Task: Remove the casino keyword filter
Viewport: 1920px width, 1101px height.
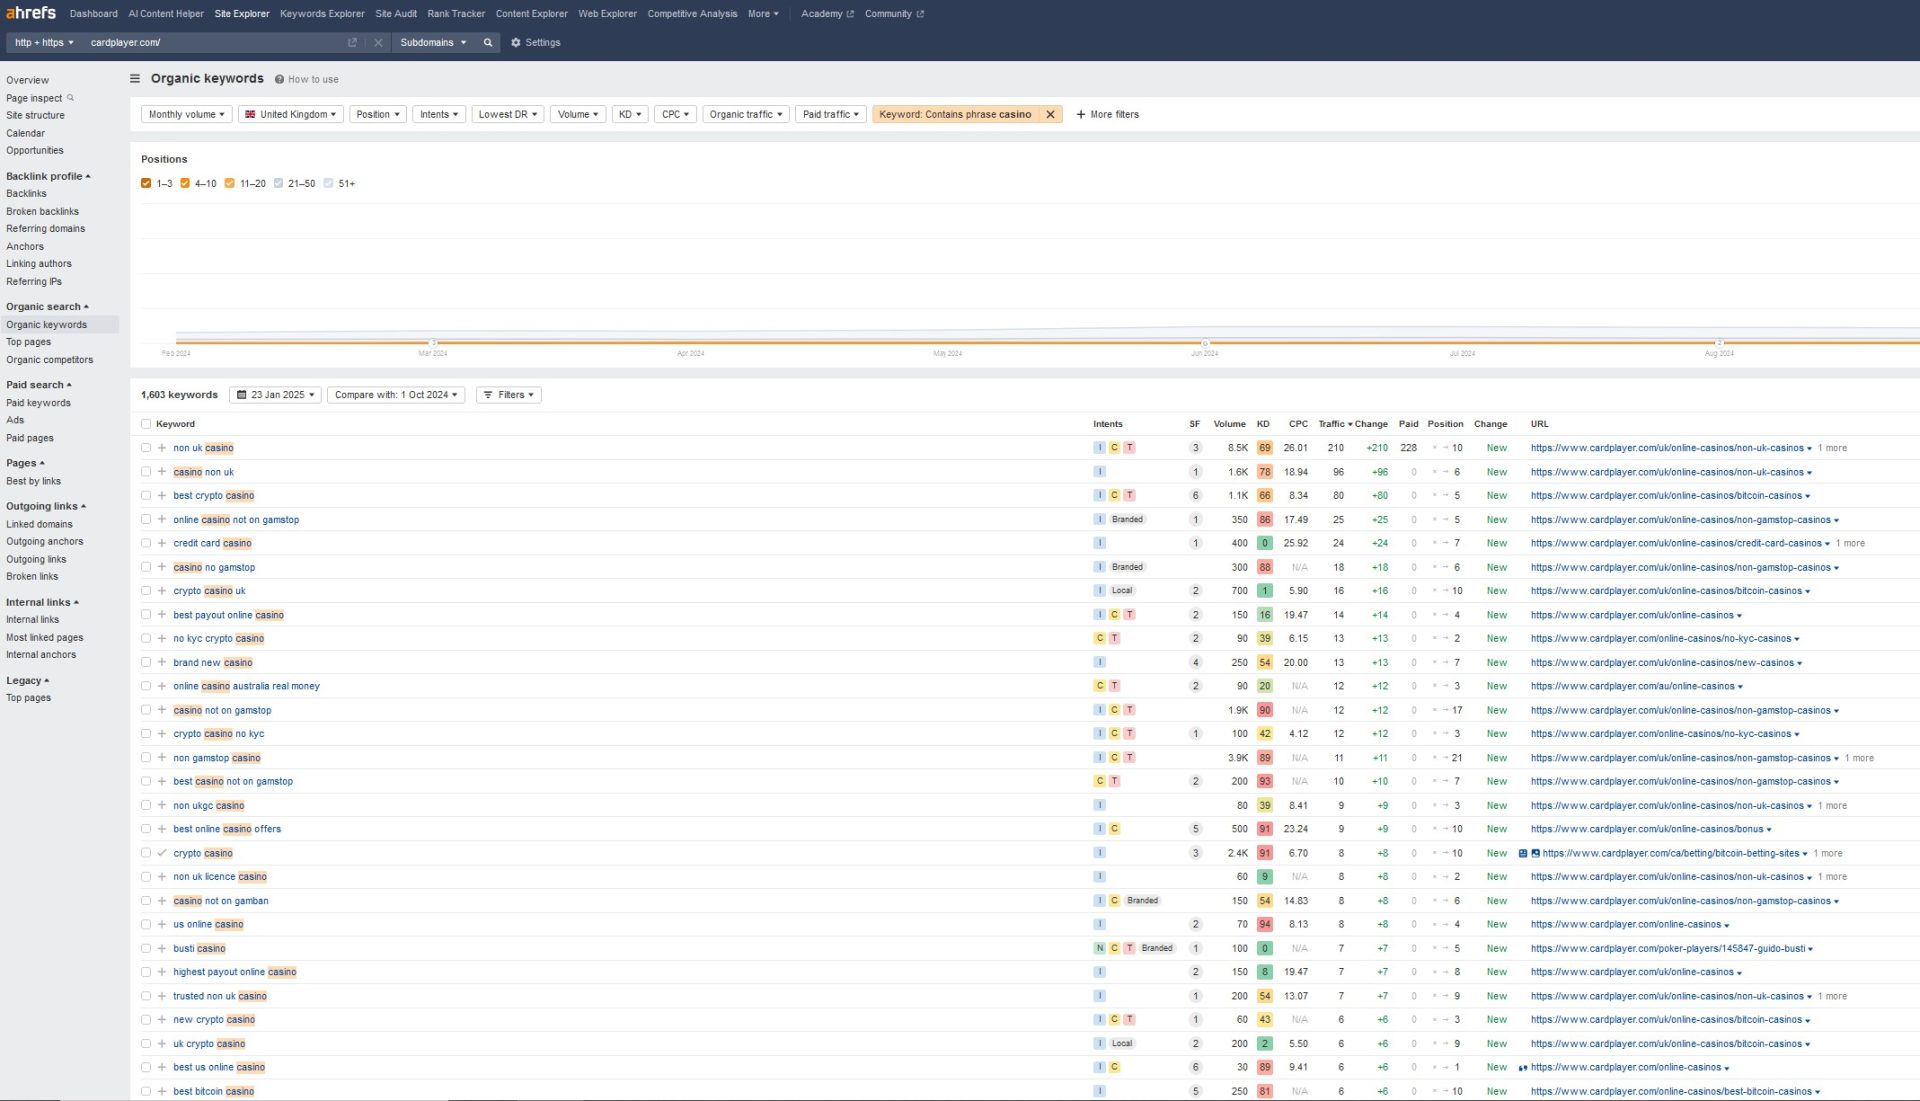Action: [1050, 114]
